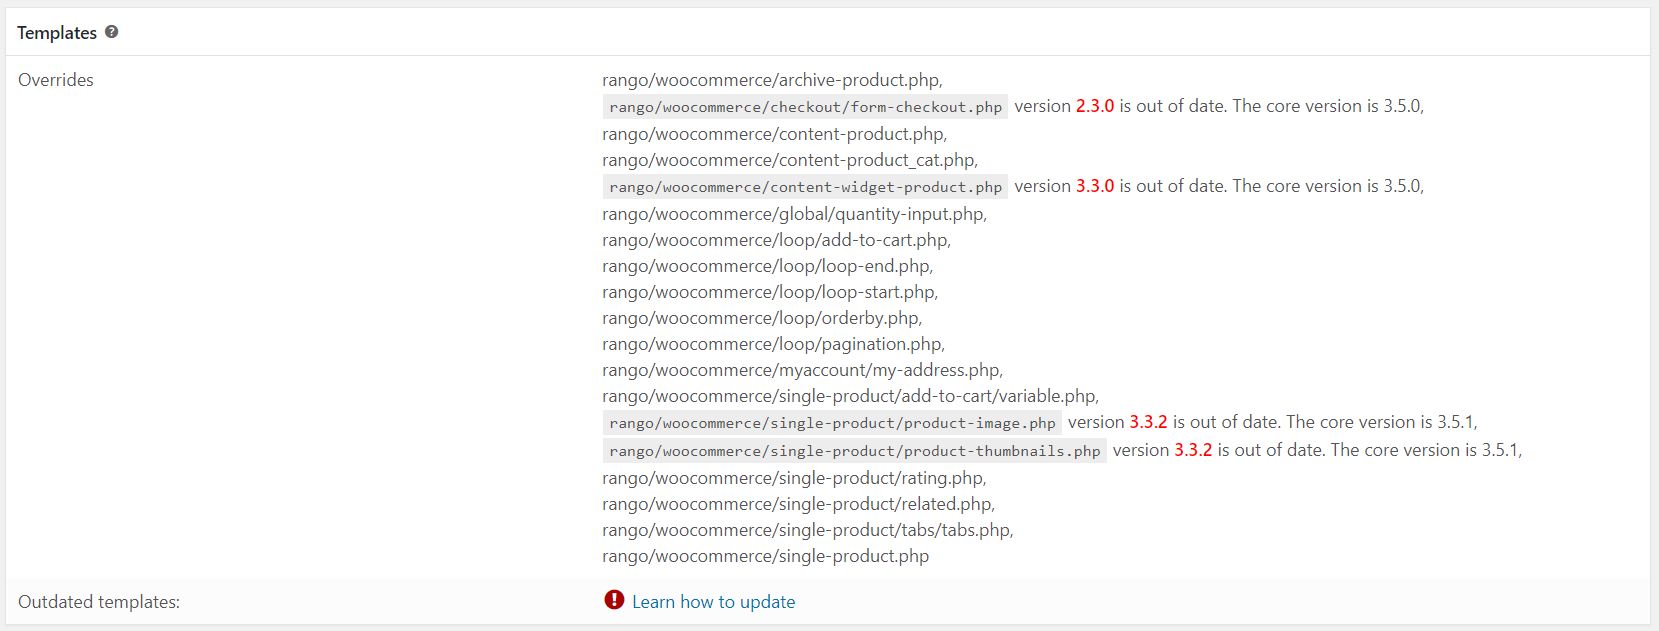Screen dimensions: 1659x631
Task: Click add-to-cart/variable.php entry
Action: 850,396
